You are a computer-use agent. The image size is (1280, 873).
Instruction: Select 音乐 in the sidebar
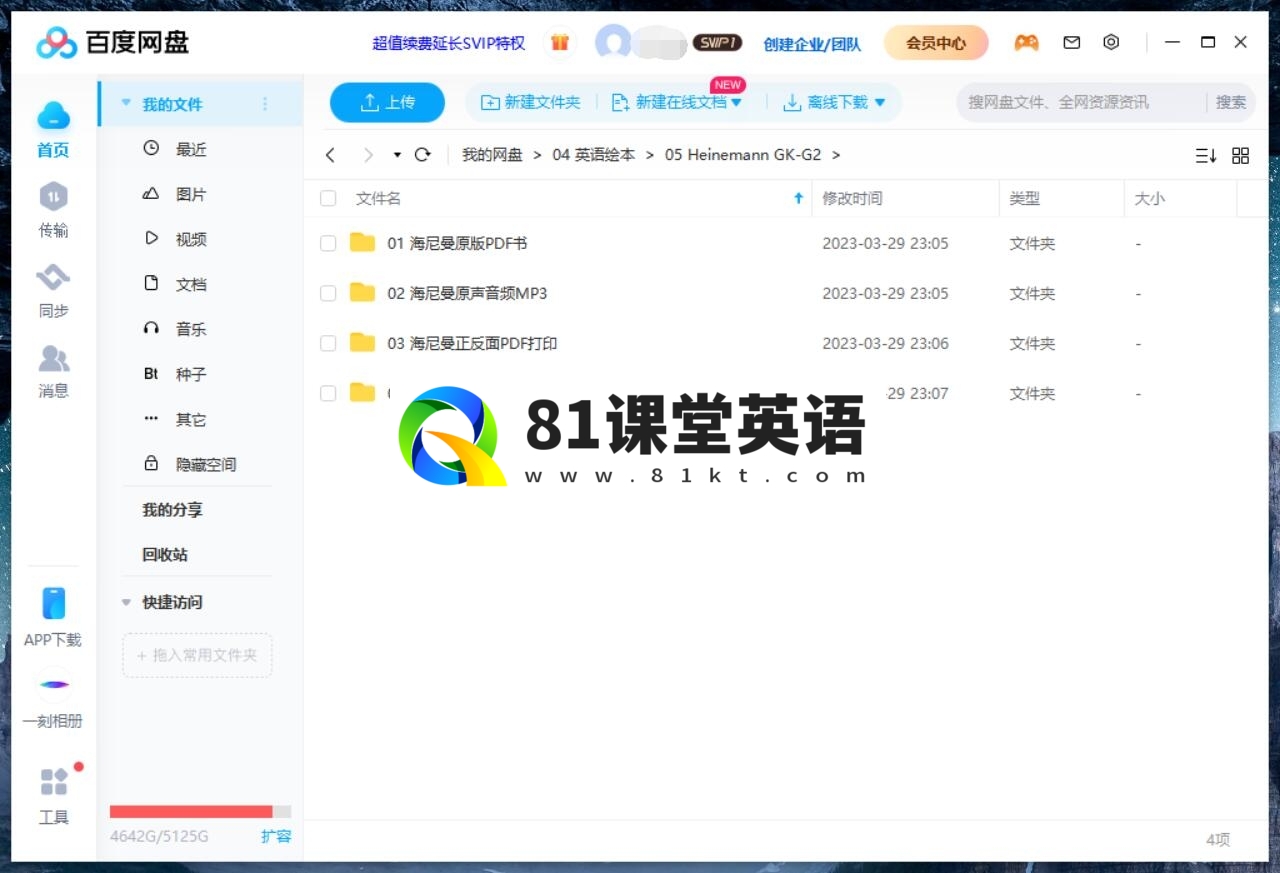191,329
